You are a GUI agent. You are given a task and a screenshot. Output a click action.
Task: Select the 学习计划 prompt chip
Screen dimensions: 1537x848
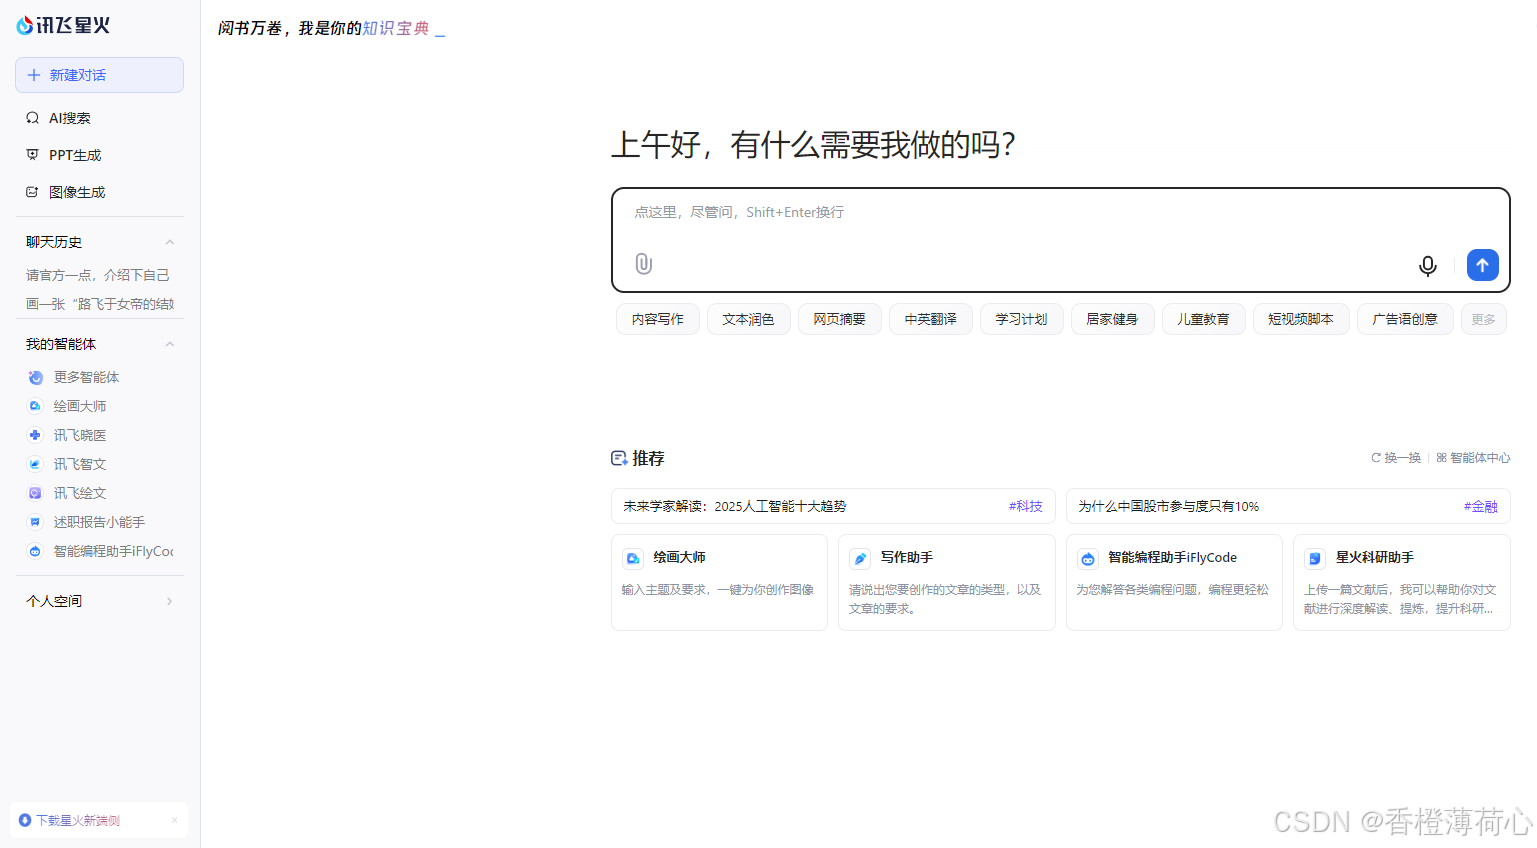tap(1022, 319)
